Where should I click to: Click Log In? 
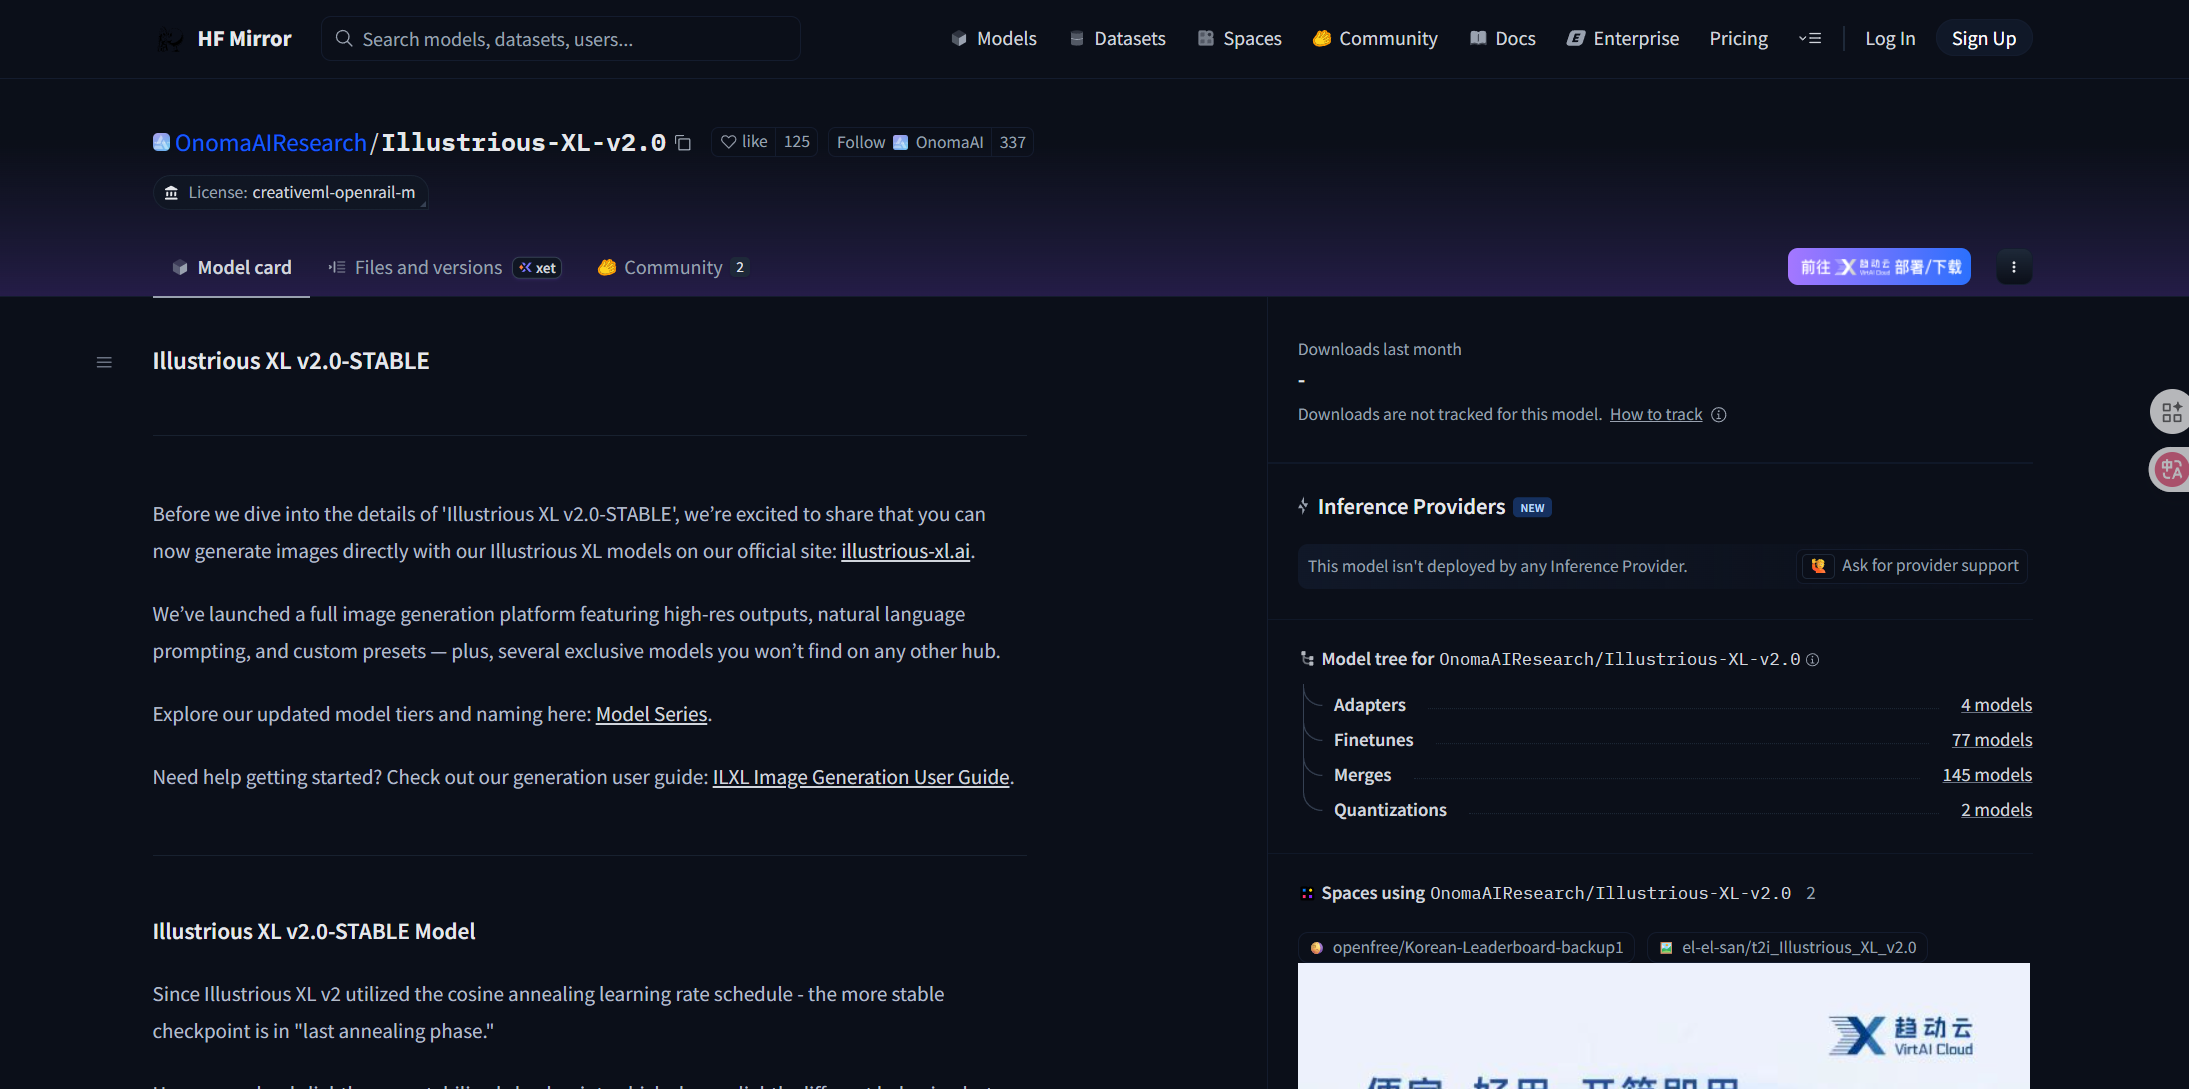1890,39
